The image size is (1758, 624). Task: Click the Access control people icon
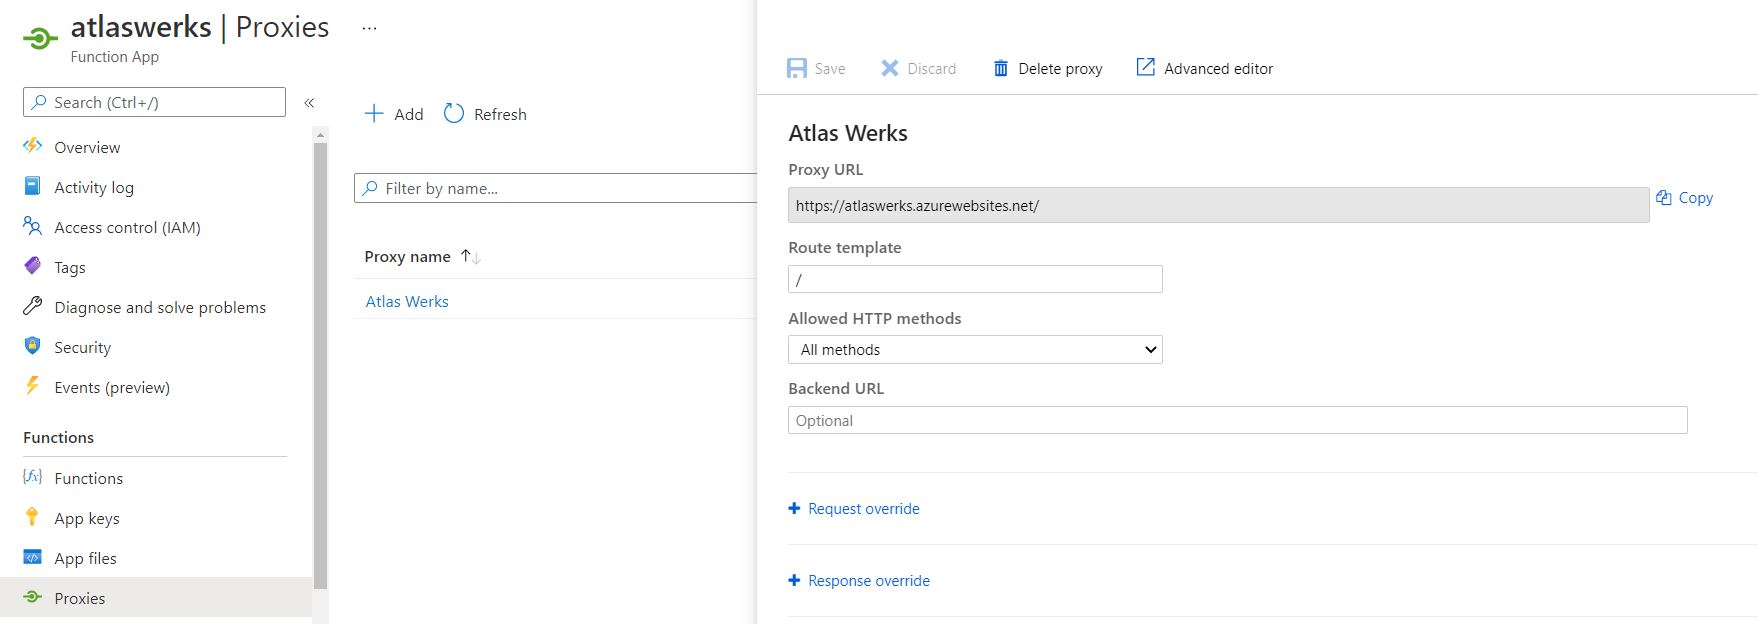coord(33,226)
